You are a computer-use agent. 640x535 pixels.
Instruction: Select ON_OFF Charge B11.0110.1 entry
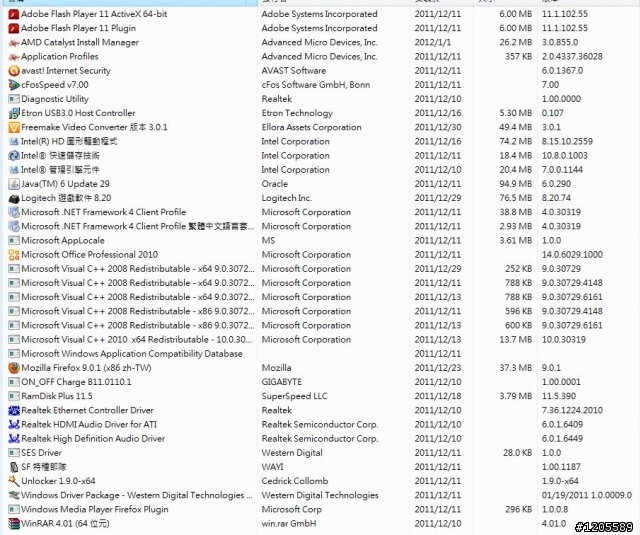coord(76,382)
